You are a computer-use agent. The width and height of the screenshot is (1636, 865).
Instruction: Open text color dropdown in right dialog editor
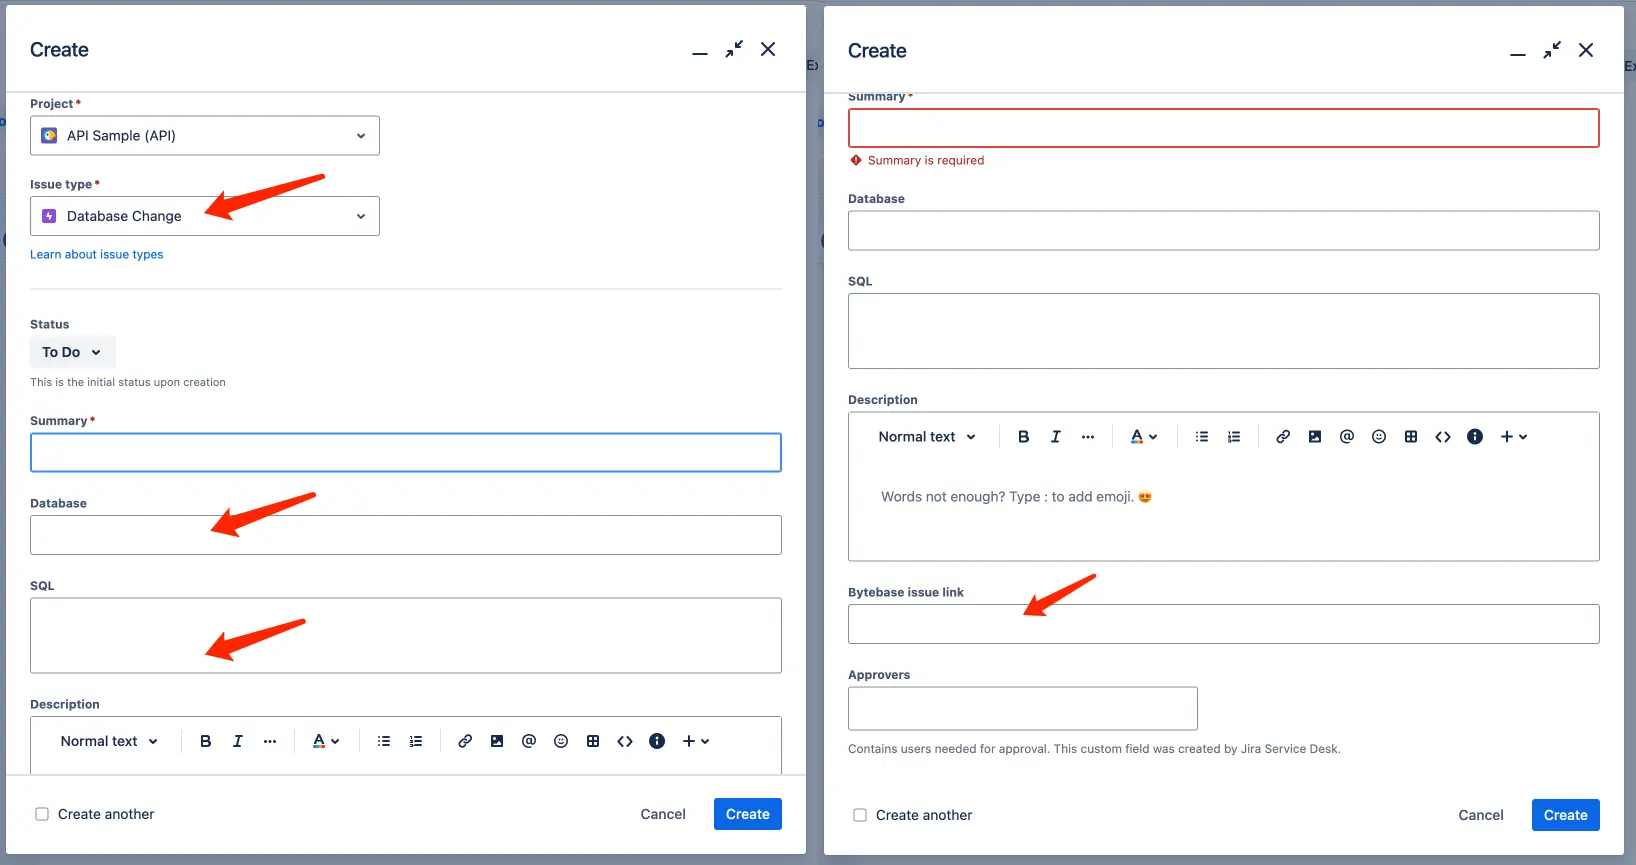coord(1144,437)
